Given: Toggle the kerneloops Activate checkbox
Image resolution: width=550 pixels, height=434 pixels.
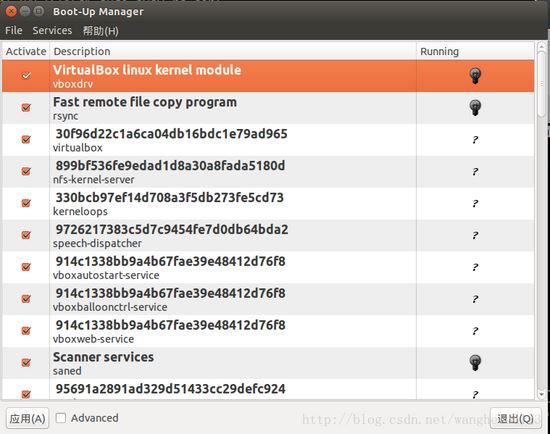Looking at the screenshot, I should tap(26, 203).
